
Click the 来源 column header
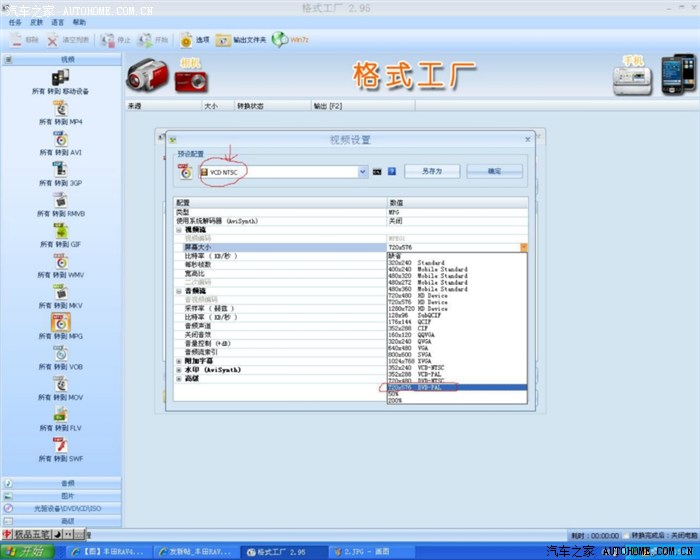pos(163,106)
